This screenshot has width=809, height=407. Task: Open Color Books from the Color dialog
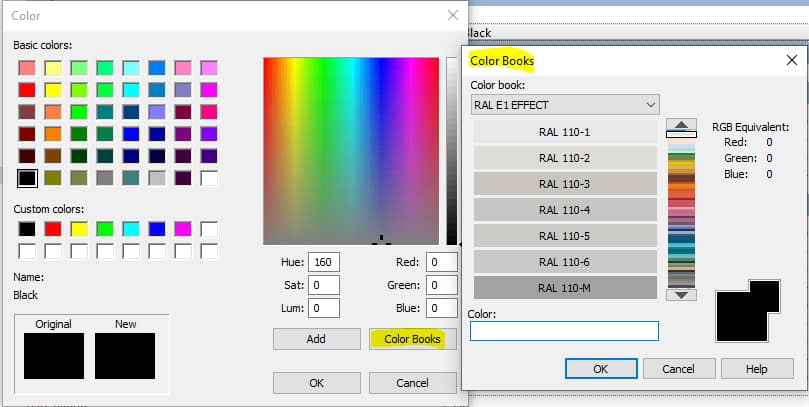pyautogui.click(x=413, y=339)
